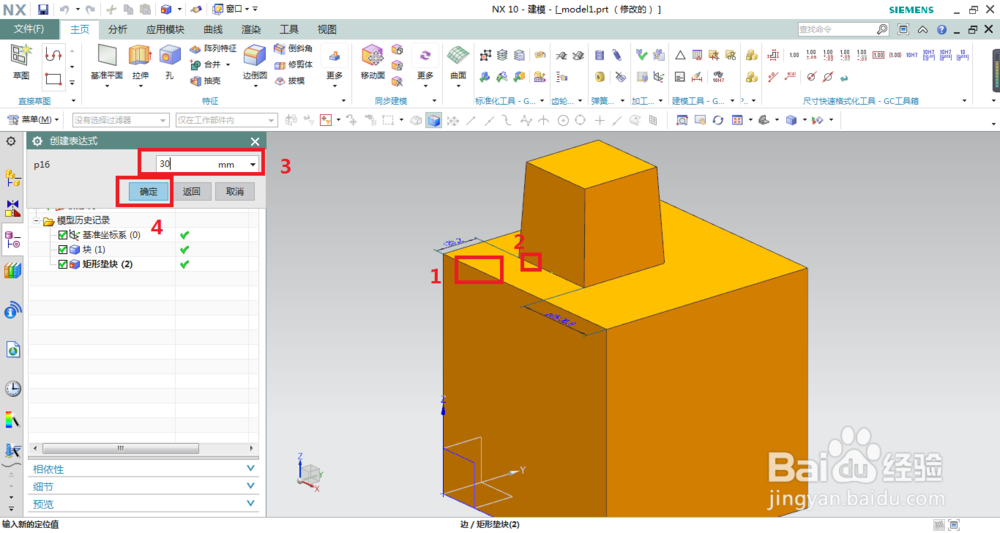
Task: Switch to the 工具 ribbon tab
Action: point(289,29)
